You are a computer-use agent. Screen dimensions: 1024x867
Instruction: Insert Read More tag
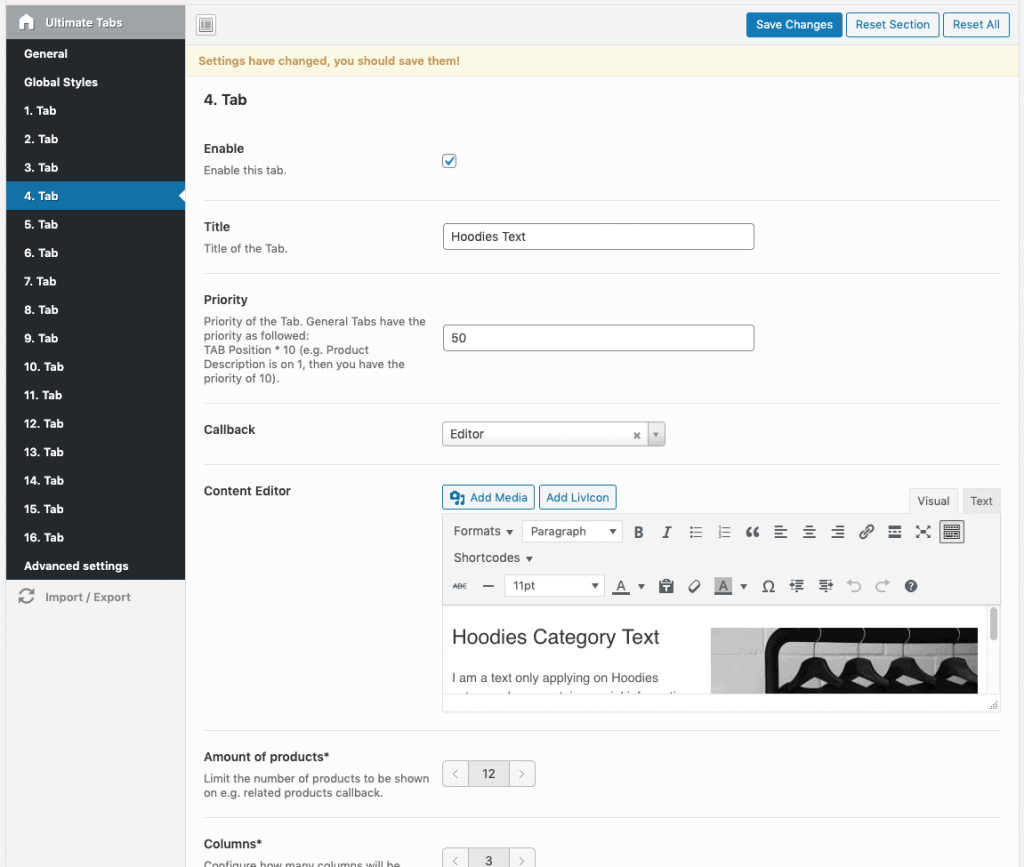895,532
